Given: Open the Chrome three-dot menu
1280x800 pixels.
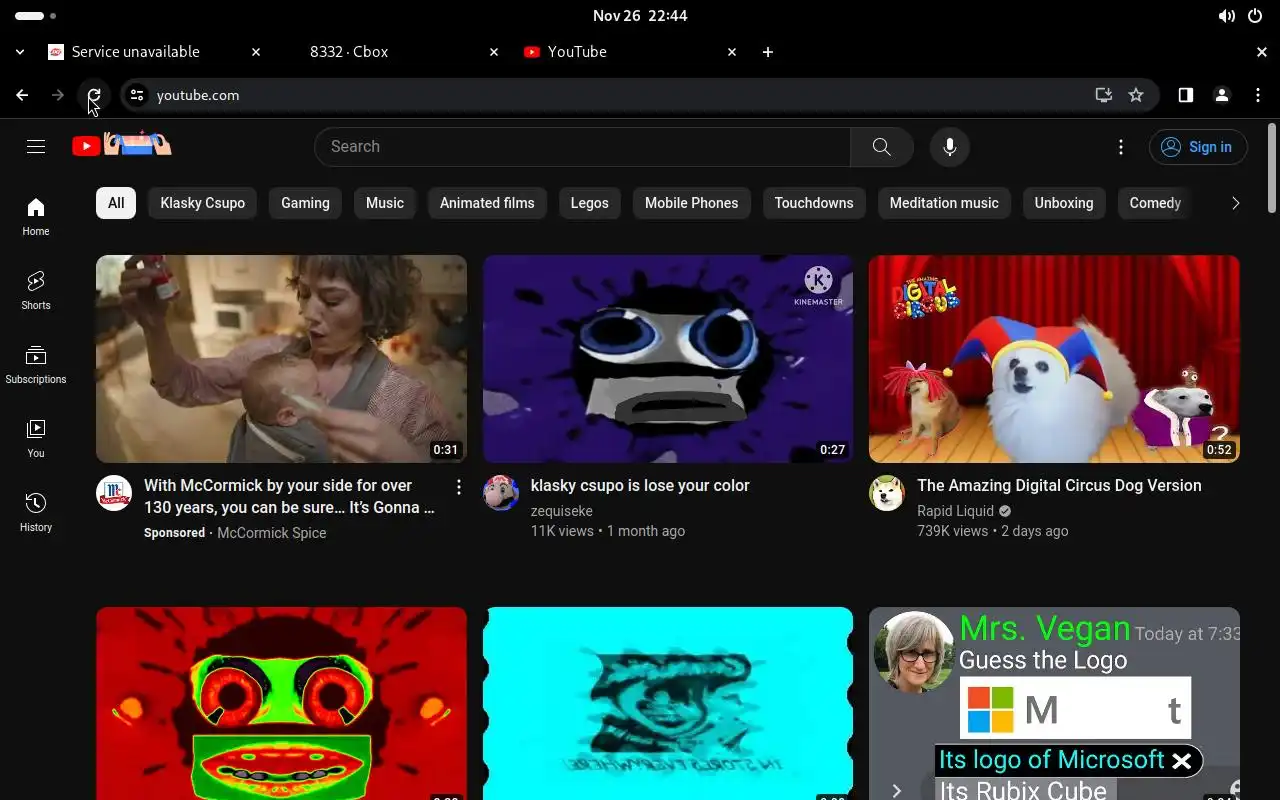Looking at the screenshot, I should click(x=1258, y=95).
